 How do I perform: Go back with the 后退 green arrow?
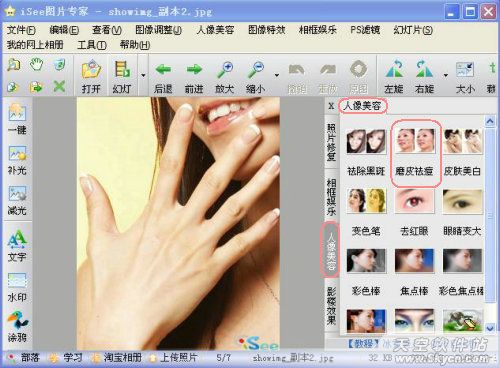[x=163, y=70]
